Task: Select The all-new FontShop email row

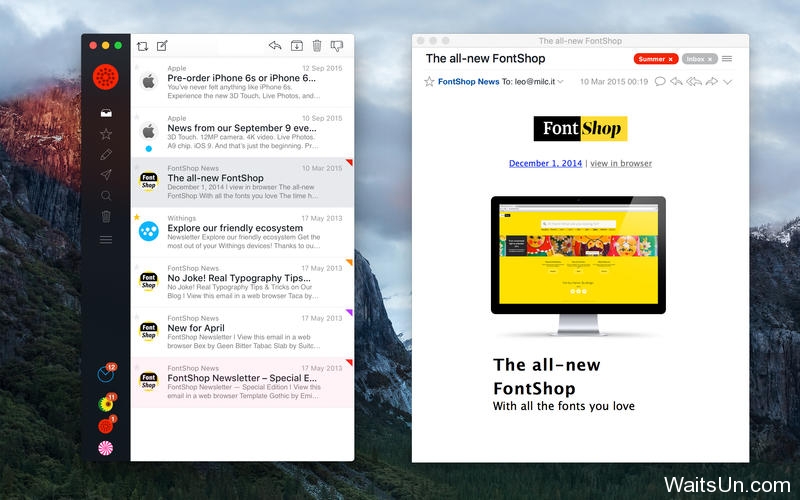Action: [242, 182]
